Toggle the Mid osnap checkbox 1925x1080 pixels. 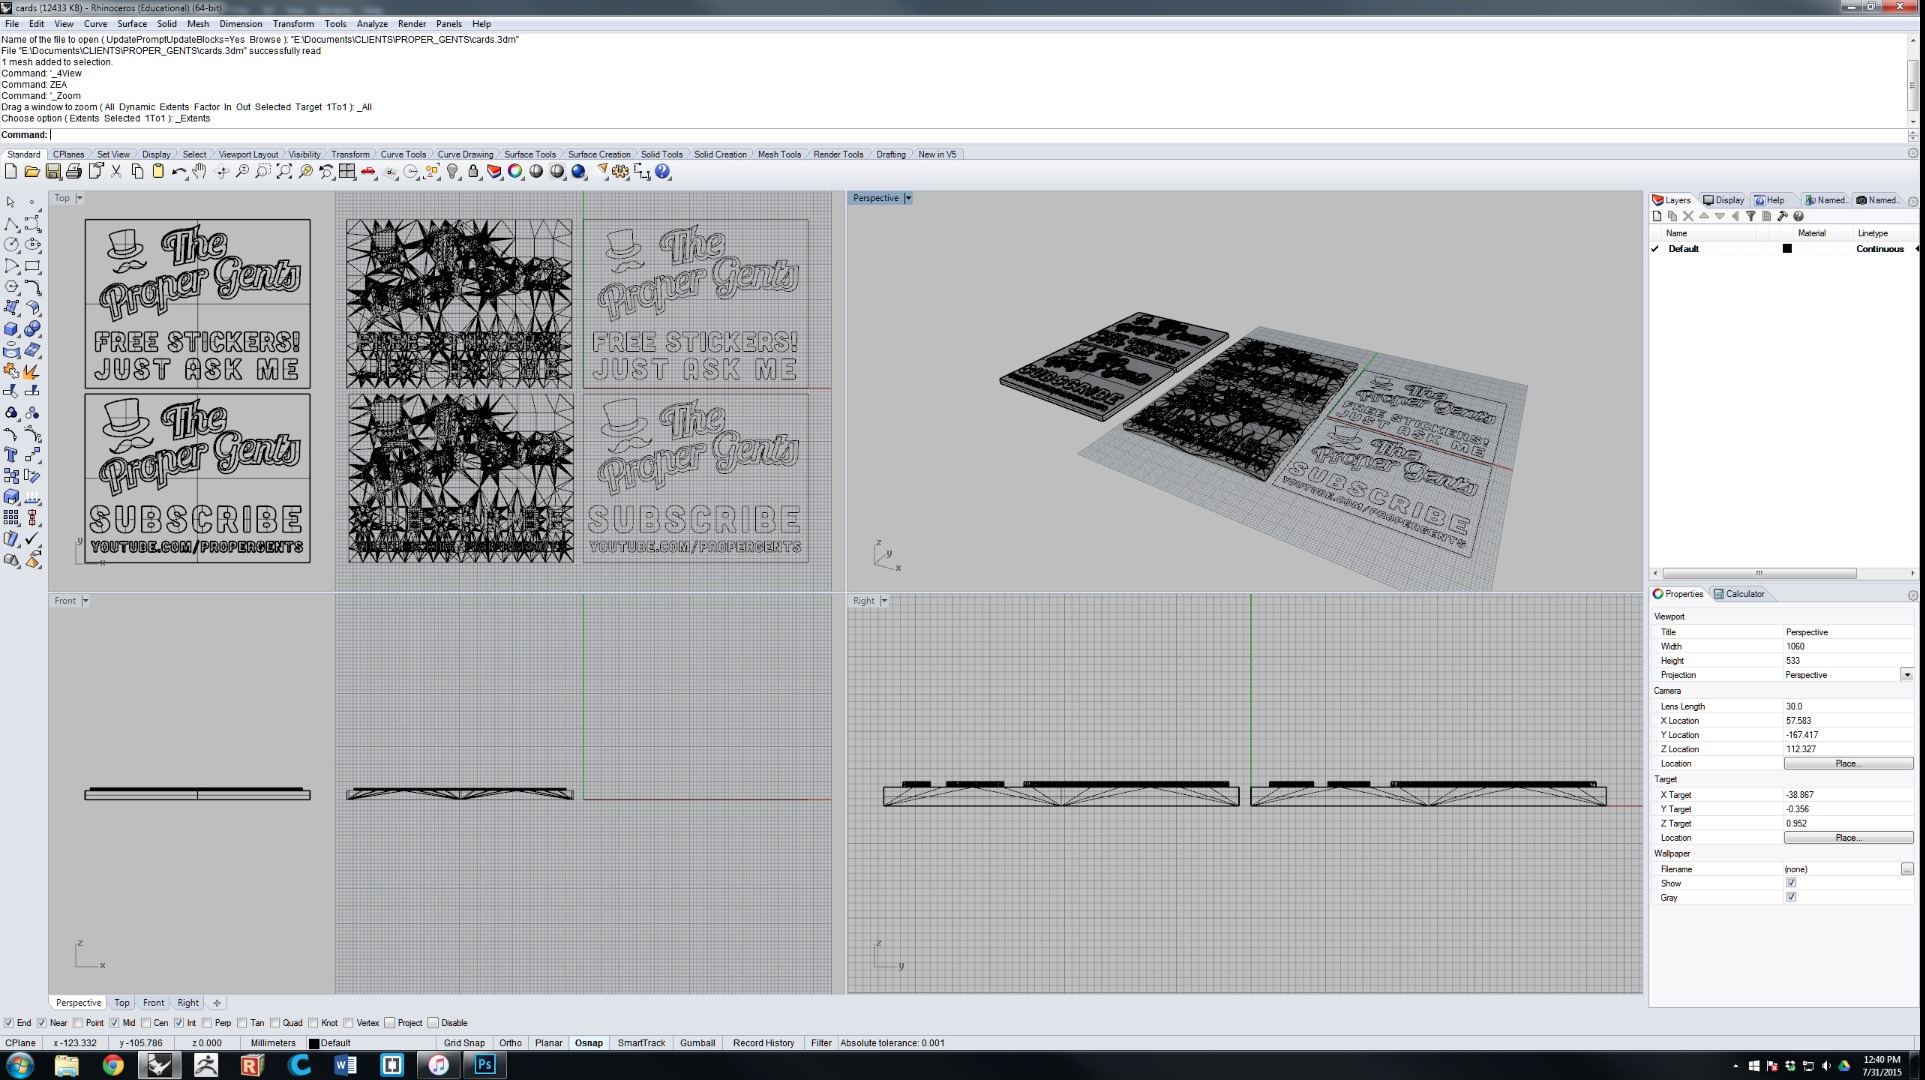point(114,1023)
